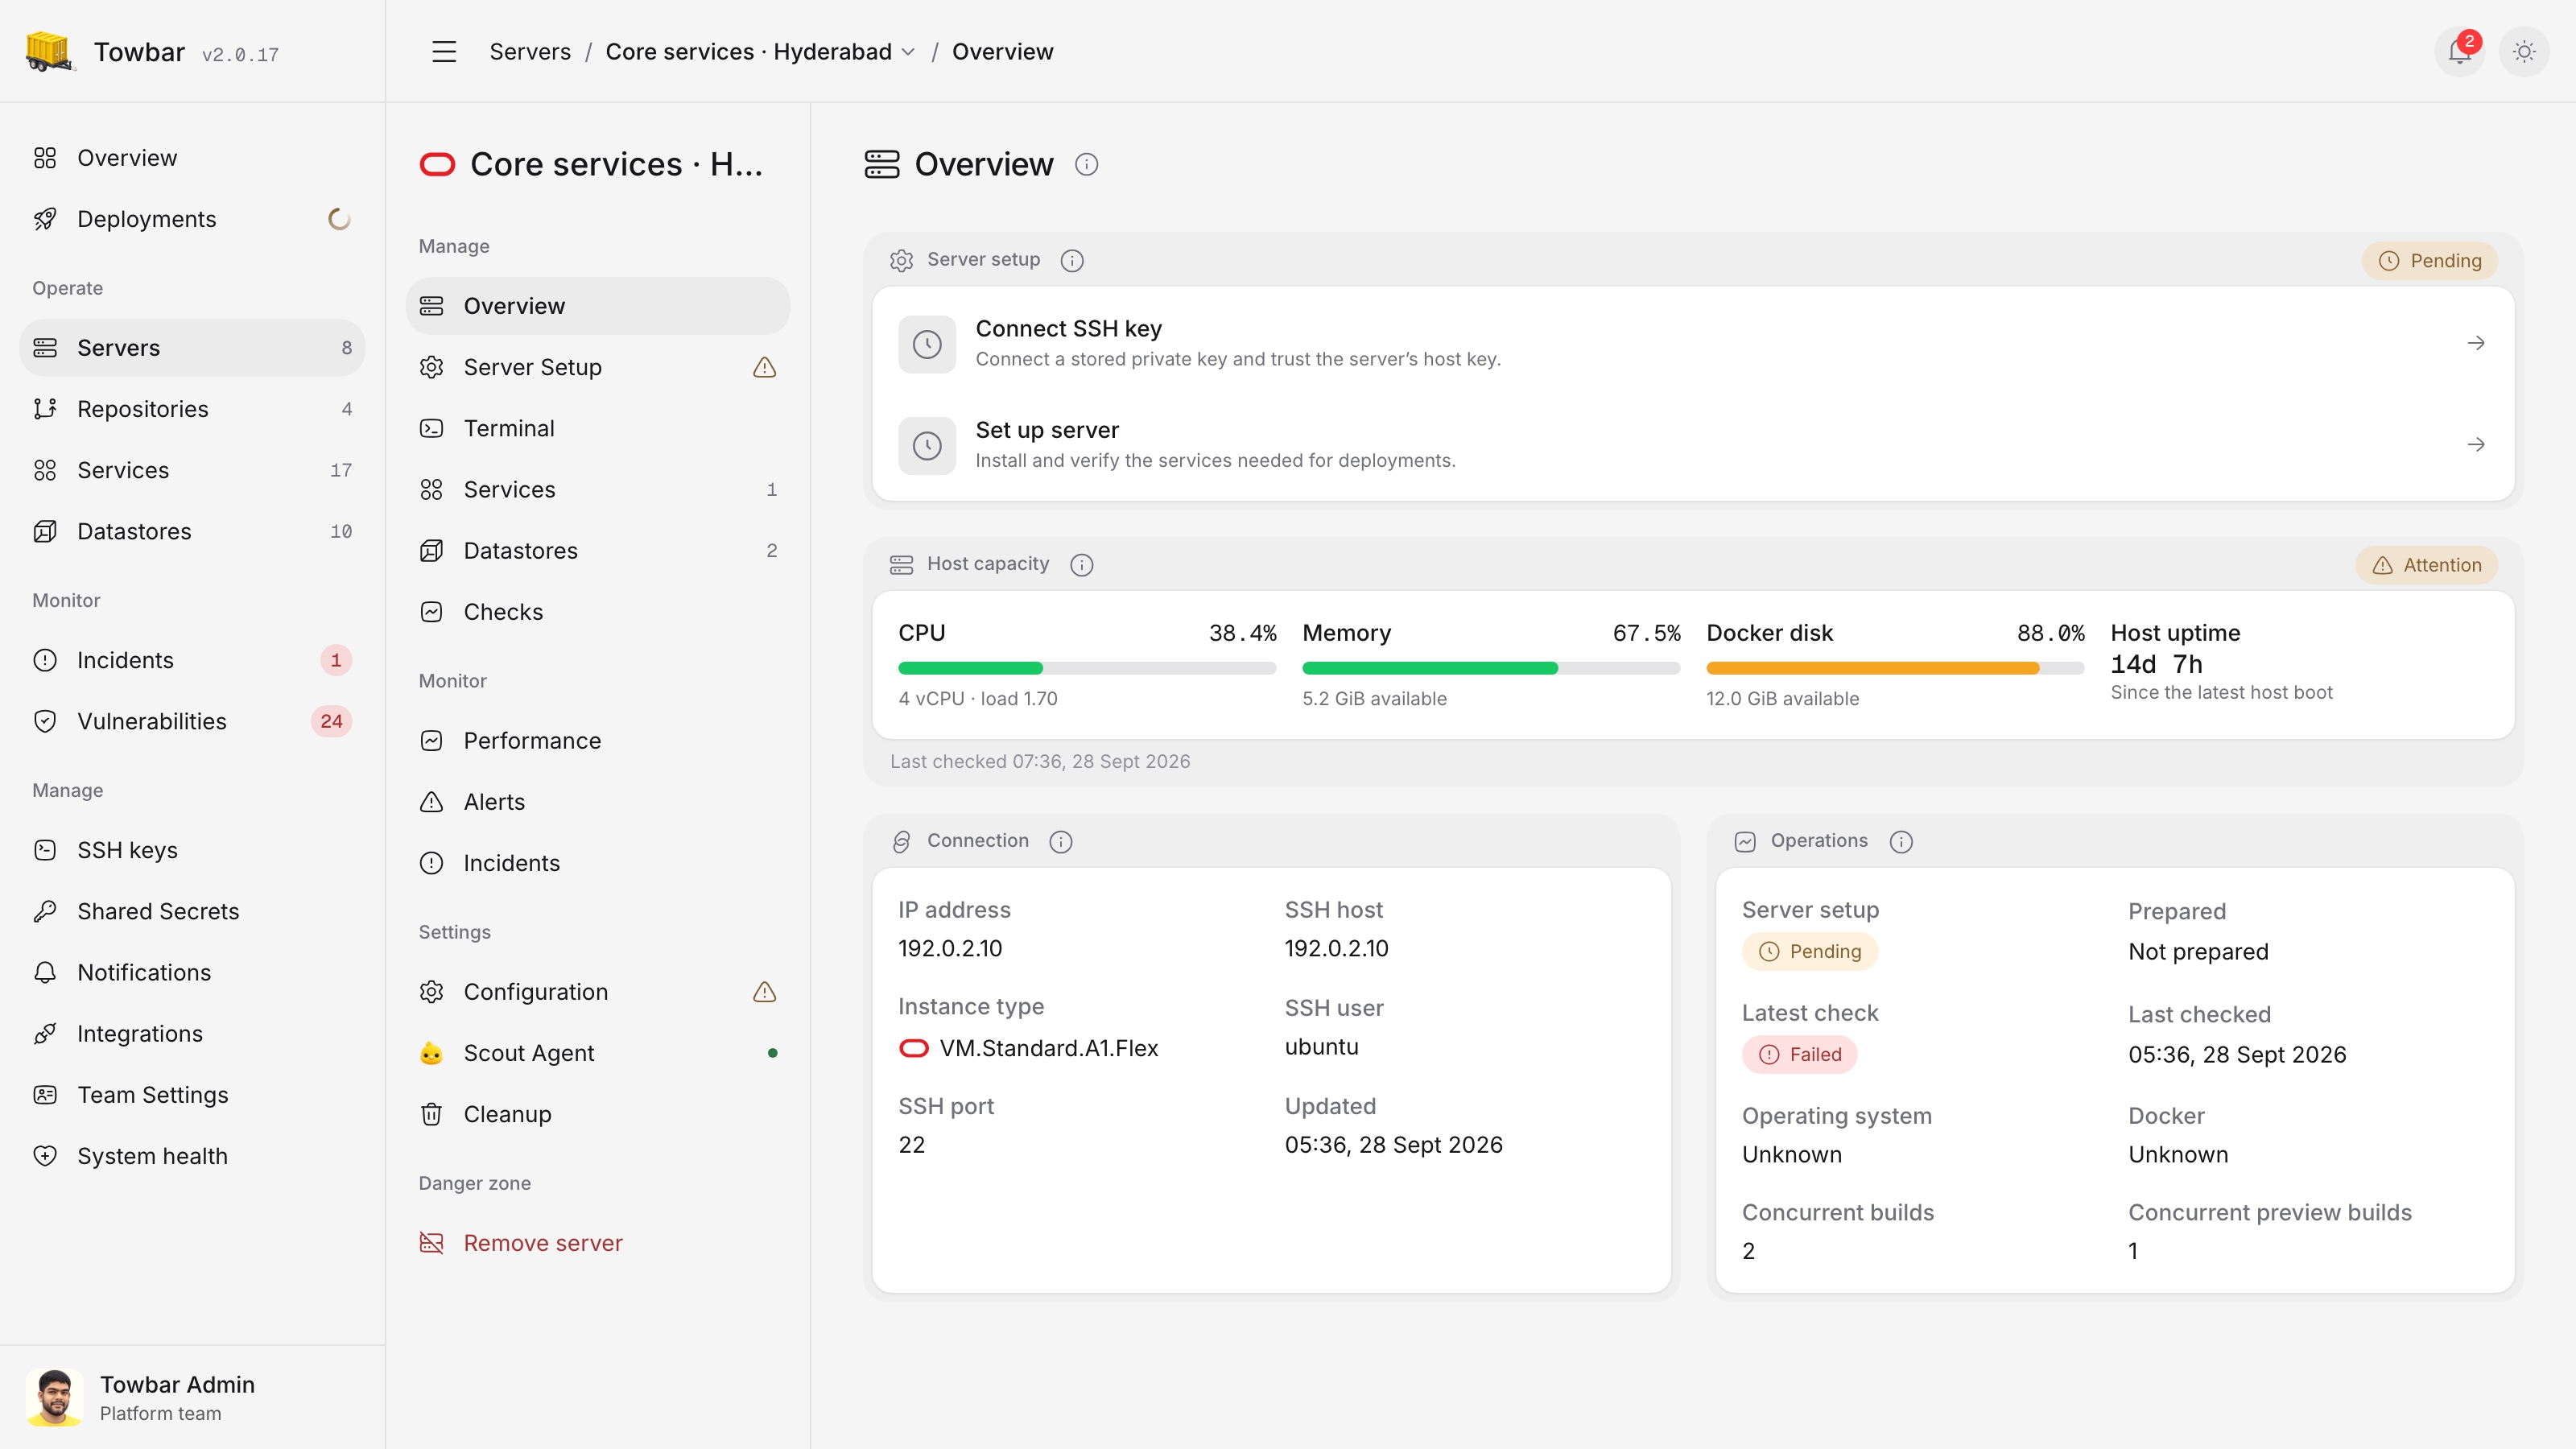Click clock icon beside Connect SSH key
The image size is (2576, 1449).
[927, 344]
